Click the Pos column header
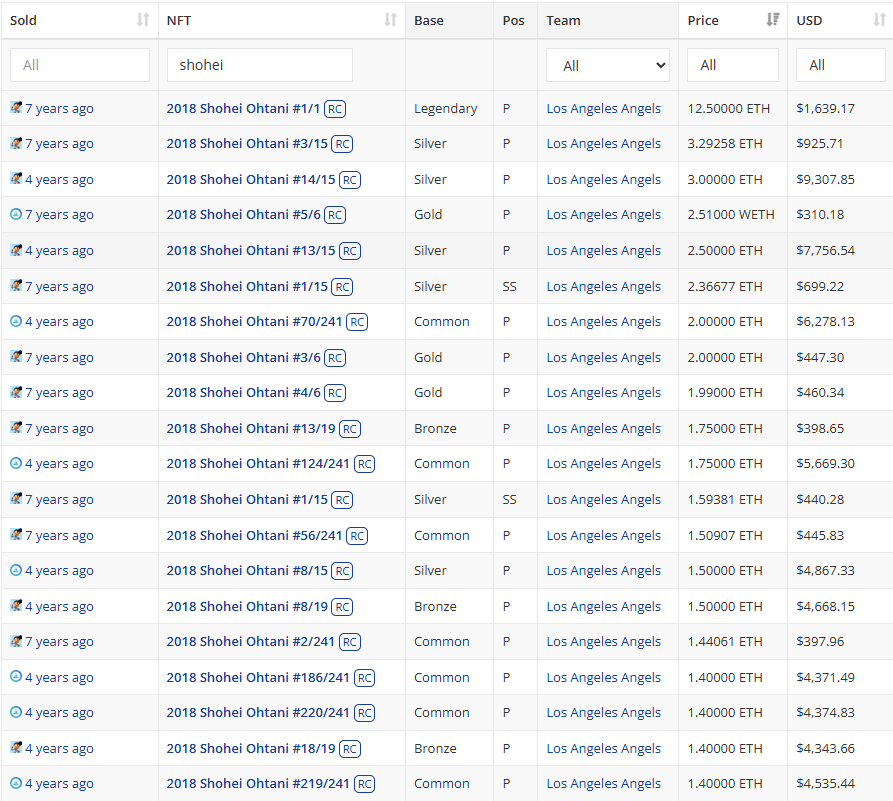The height and width of the screenshot is (801, 893). (x=515, y=21)
